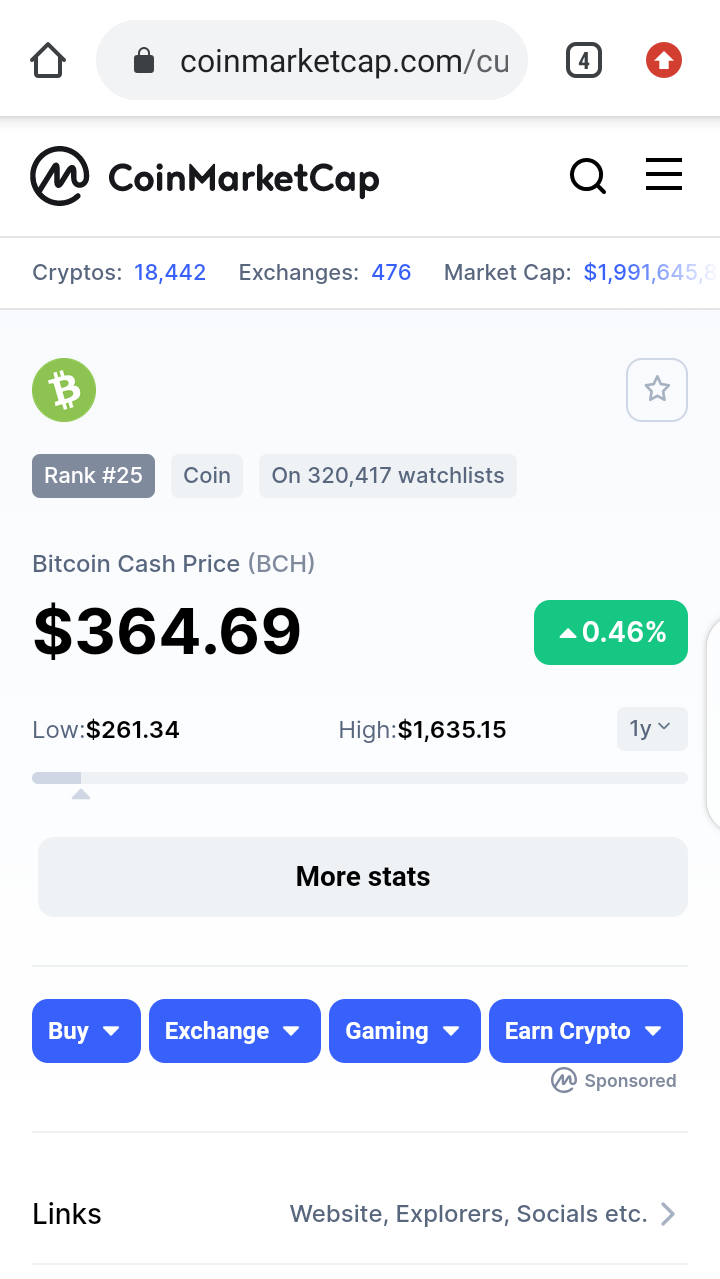Open the tab switcher showing 4 tabs
720x1279 pixels.
click(x=584, y=61)
